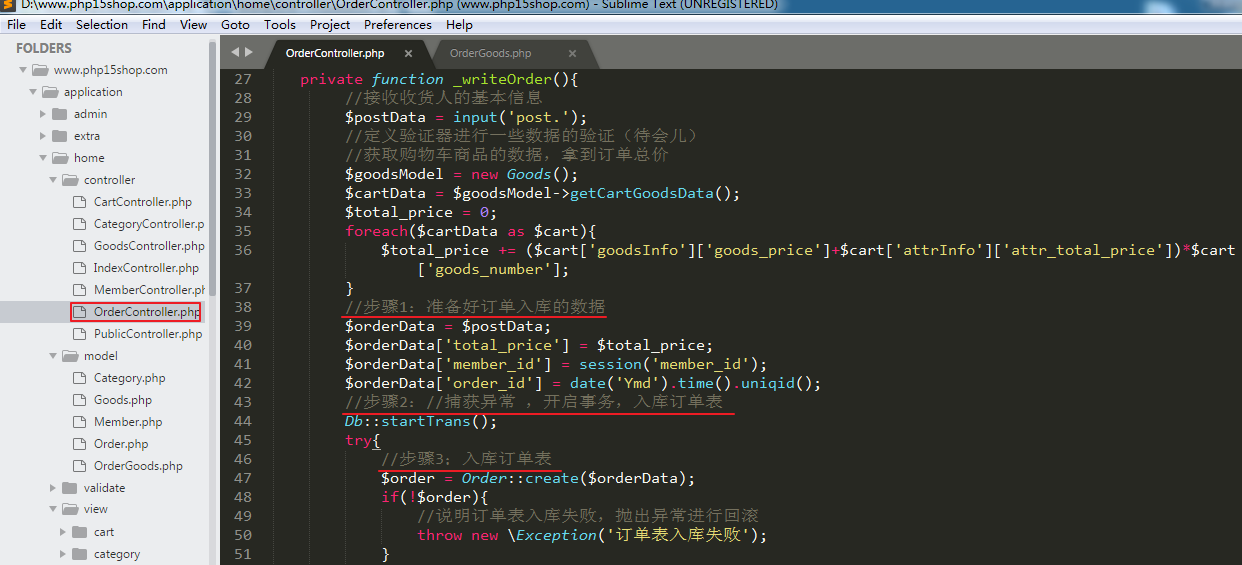
Task: Click the tab history forward arrow
Action: pyautogui.click(x=249, y=52)
